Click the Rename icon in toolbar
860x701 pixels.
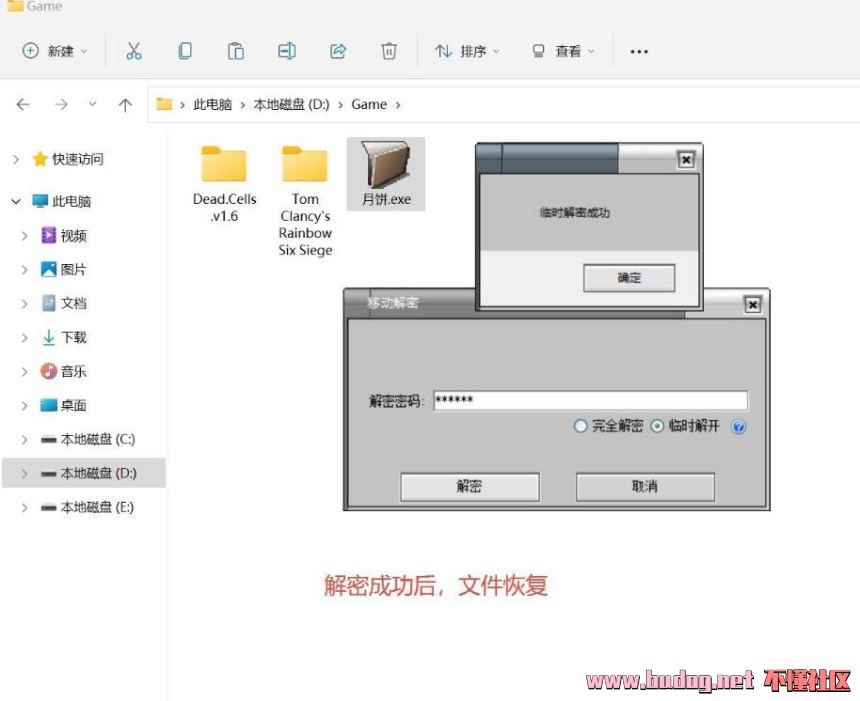click(287, 51)
